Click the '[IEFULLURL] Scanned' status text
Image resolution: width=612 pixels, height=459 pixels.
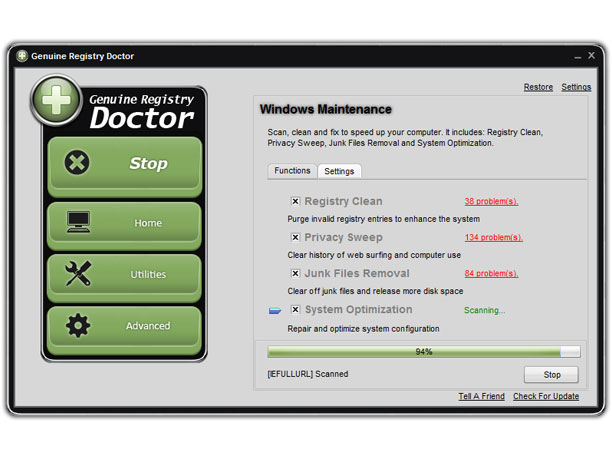pyautogui.click(x=308, y=374)
